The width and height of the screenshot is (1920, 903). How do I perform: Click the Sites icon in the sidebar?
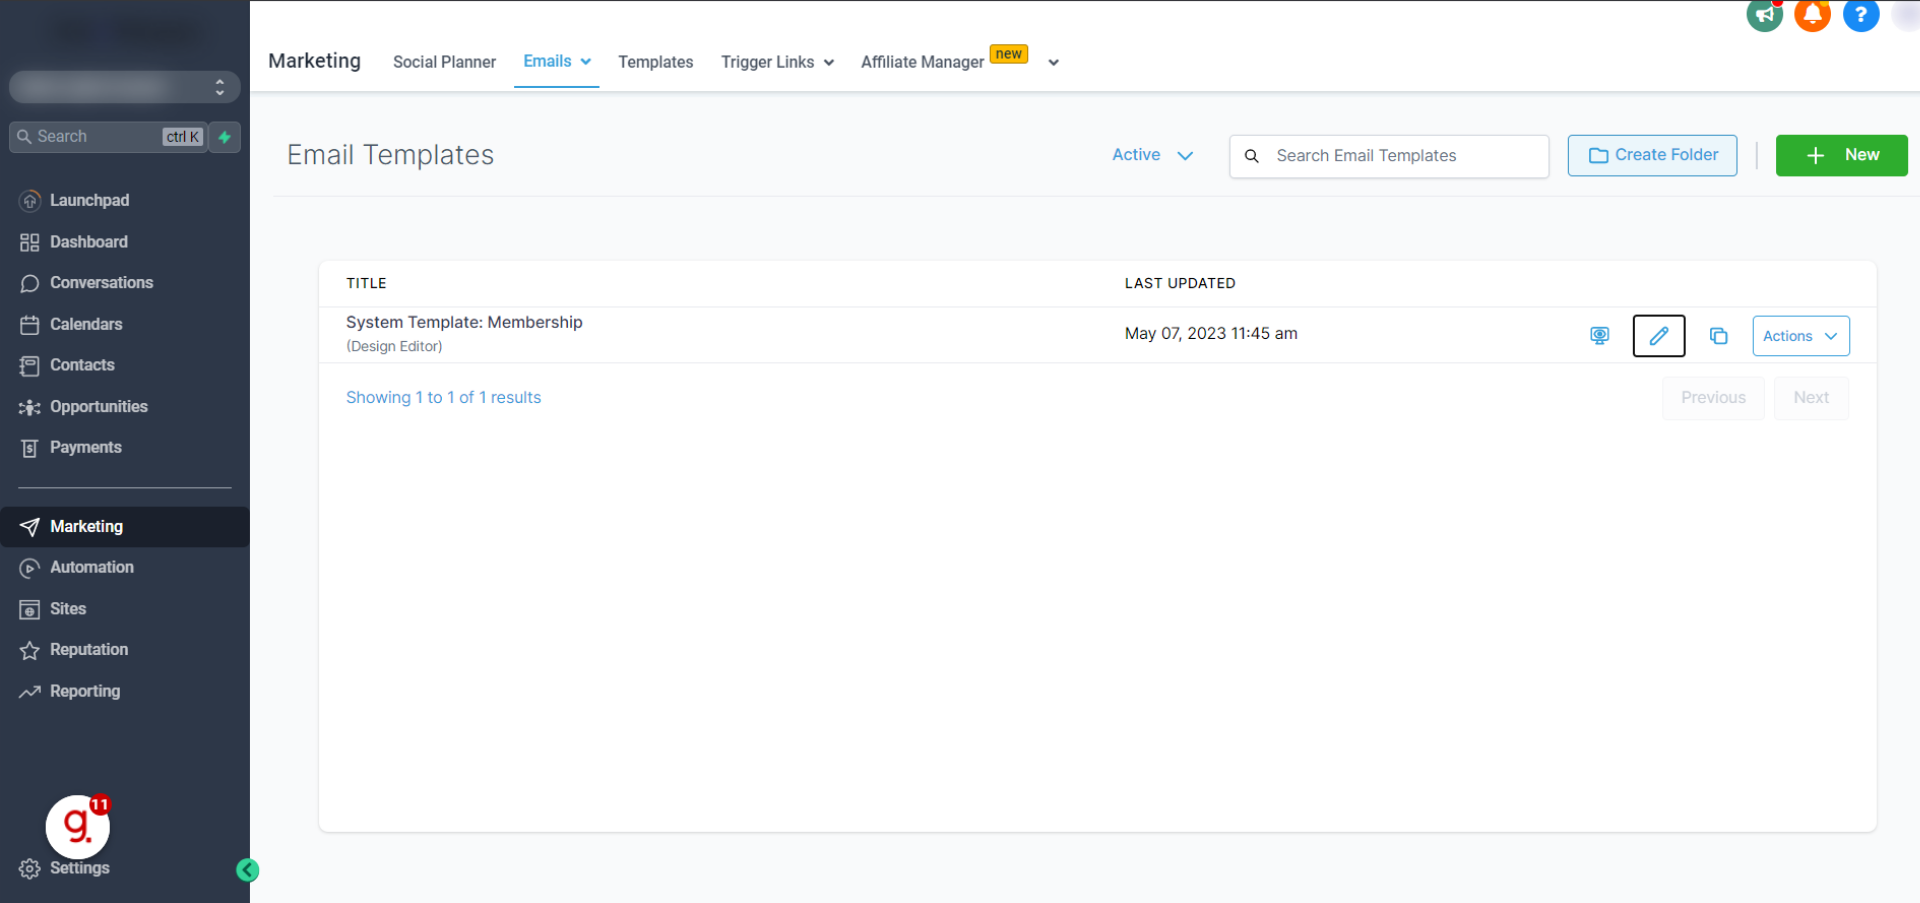[30, 609]
